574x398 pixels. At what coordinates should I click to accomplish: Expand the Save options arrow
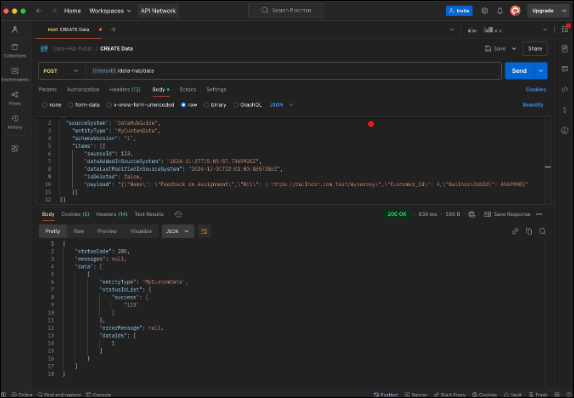[x=514, y=49]
